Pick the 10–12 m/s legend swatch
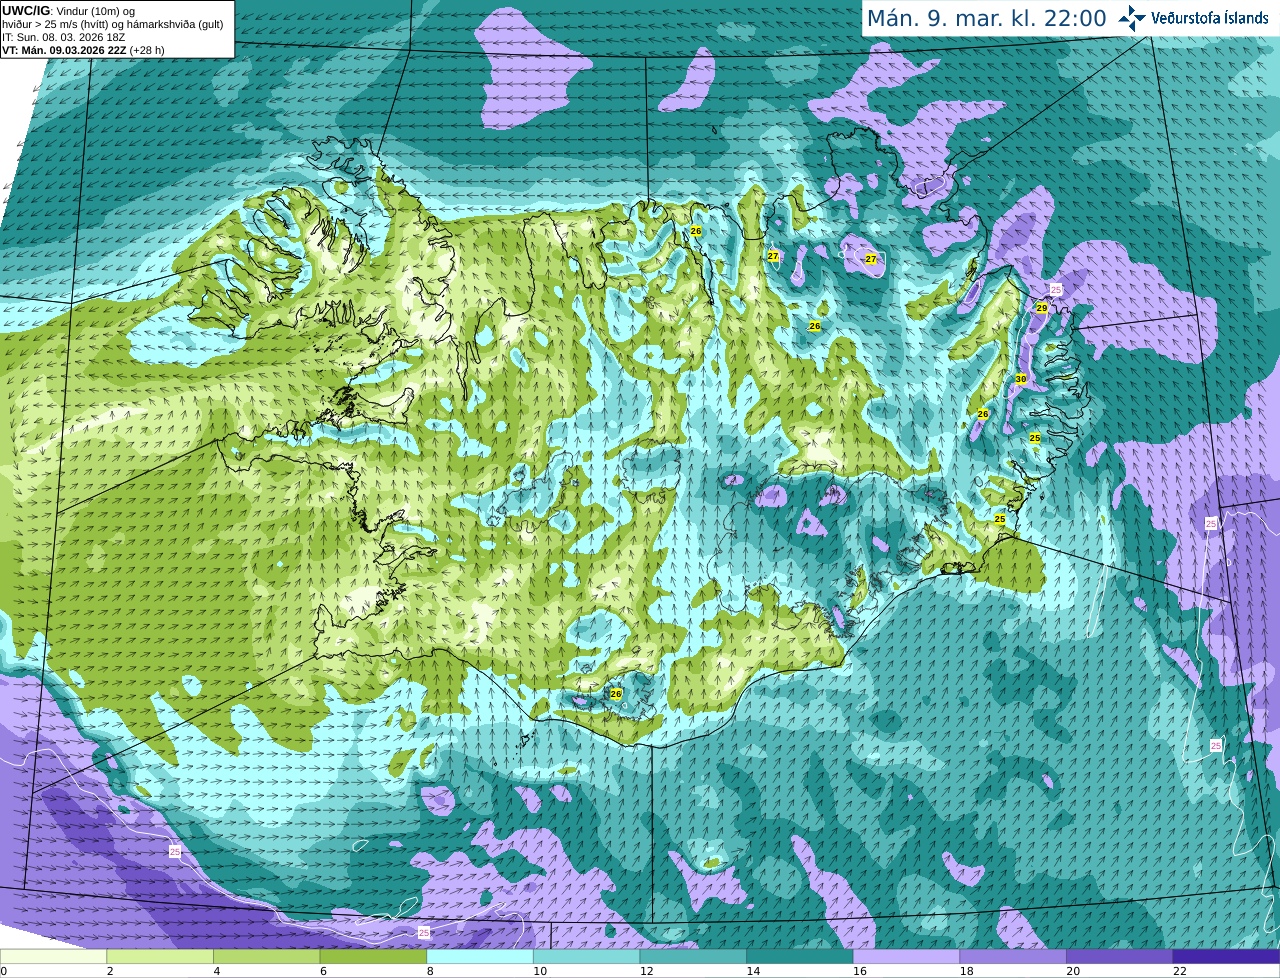The width and height of the screenshot is (1280, 978). click(586, 956)
